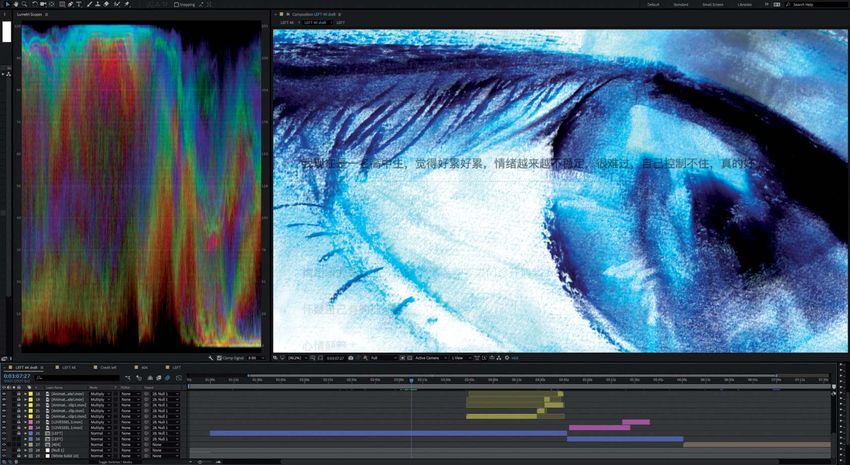This screenshot has height=465, width=850.
Task: Expand layer 24 properties triangle
Action: (x=25, y=428)
